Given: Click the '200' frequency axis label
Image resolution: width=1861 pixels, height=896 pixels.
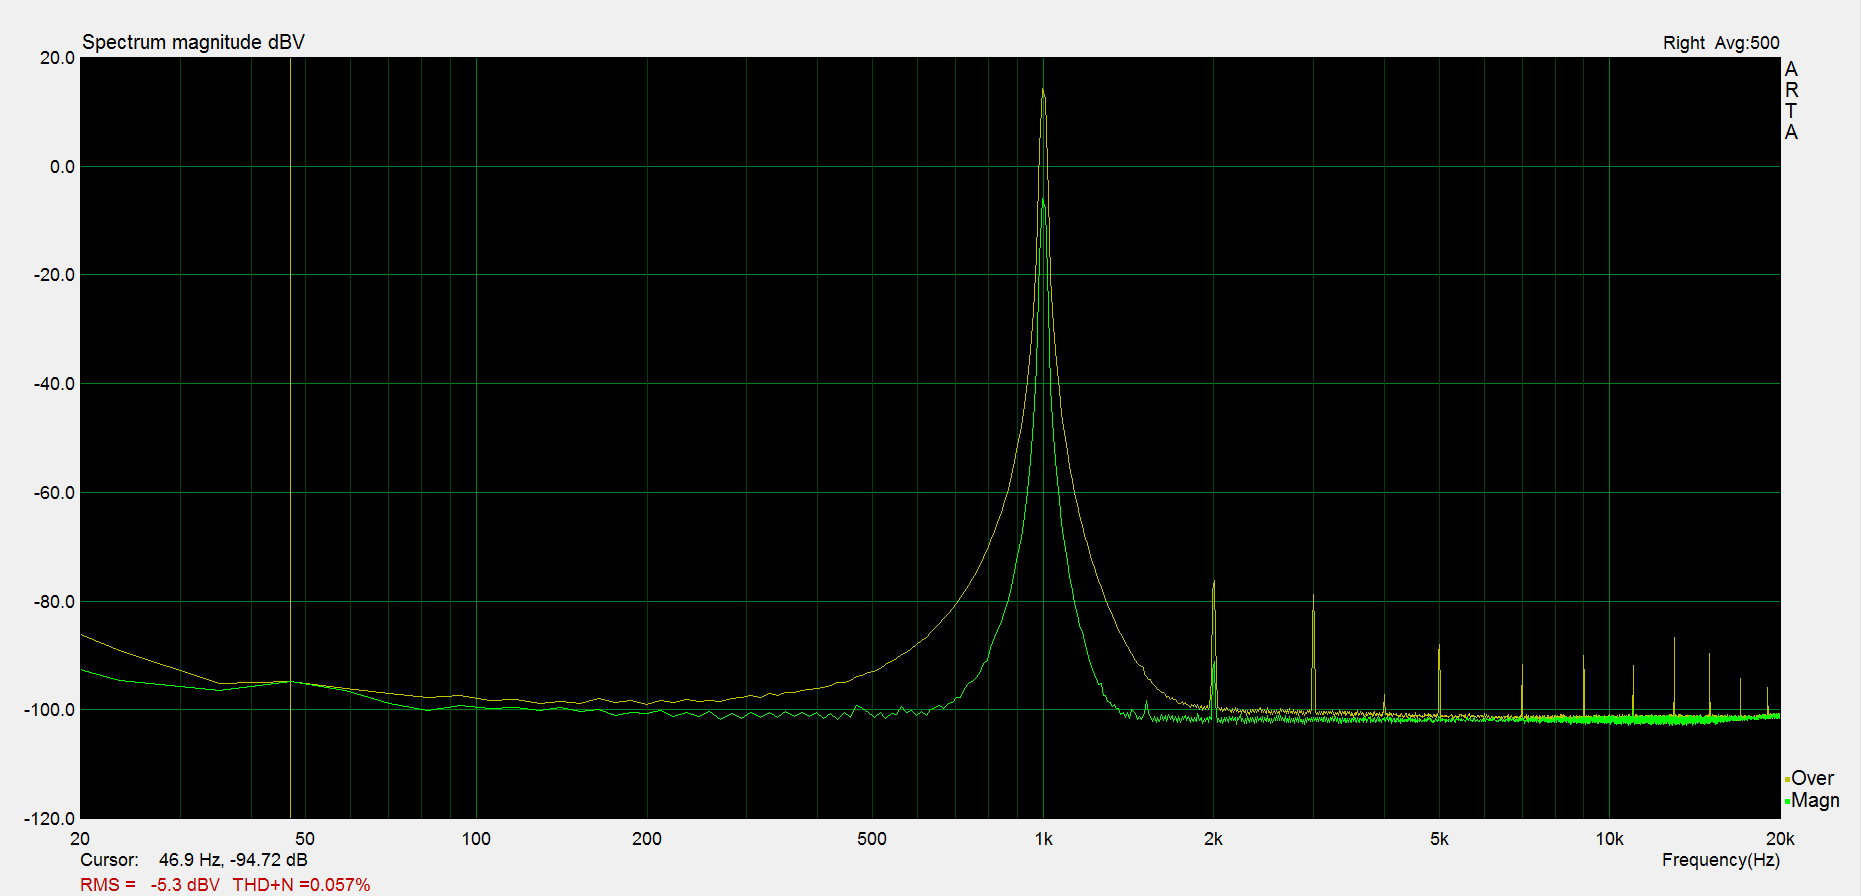Looking at the screenshot, I should 647,839.
